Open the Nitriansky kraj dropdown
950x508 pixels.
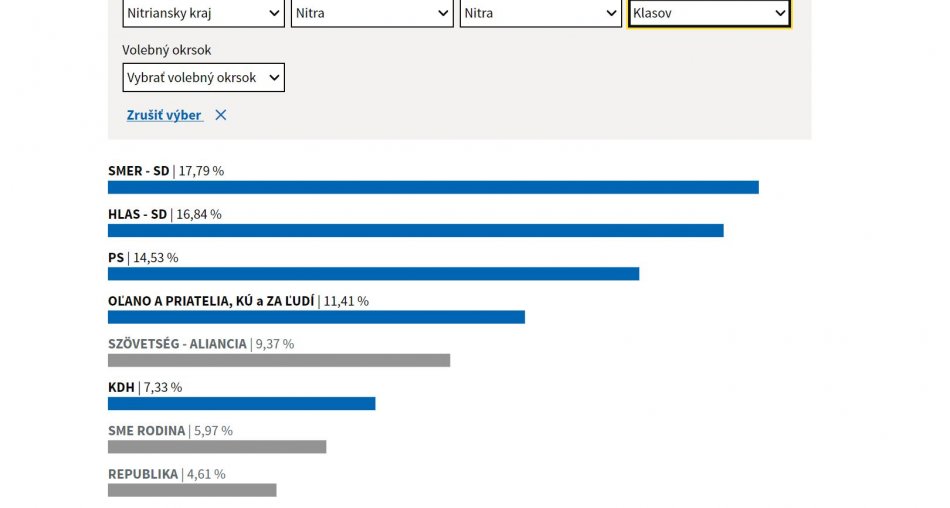coord(203,14)
